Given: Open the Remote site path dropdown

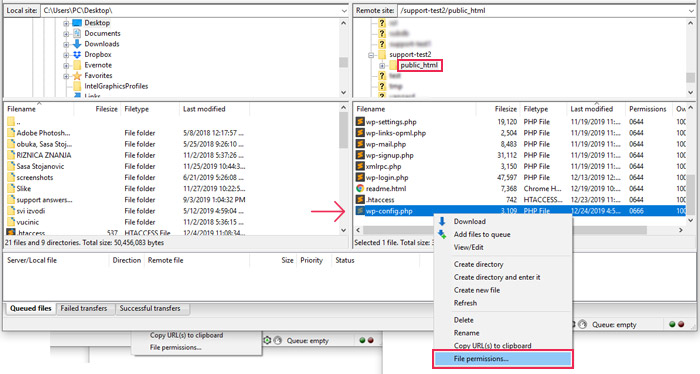Looking at the screenshot, I should coord(692,11).
